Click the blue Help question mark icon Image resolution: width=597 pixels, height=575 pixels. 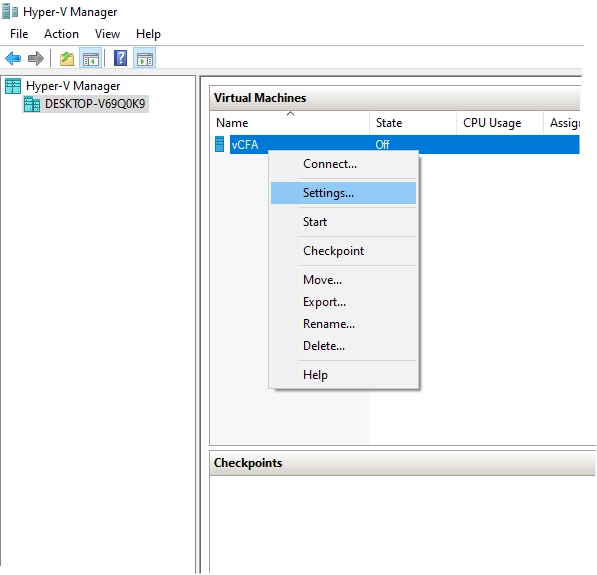tap(120, 59)
